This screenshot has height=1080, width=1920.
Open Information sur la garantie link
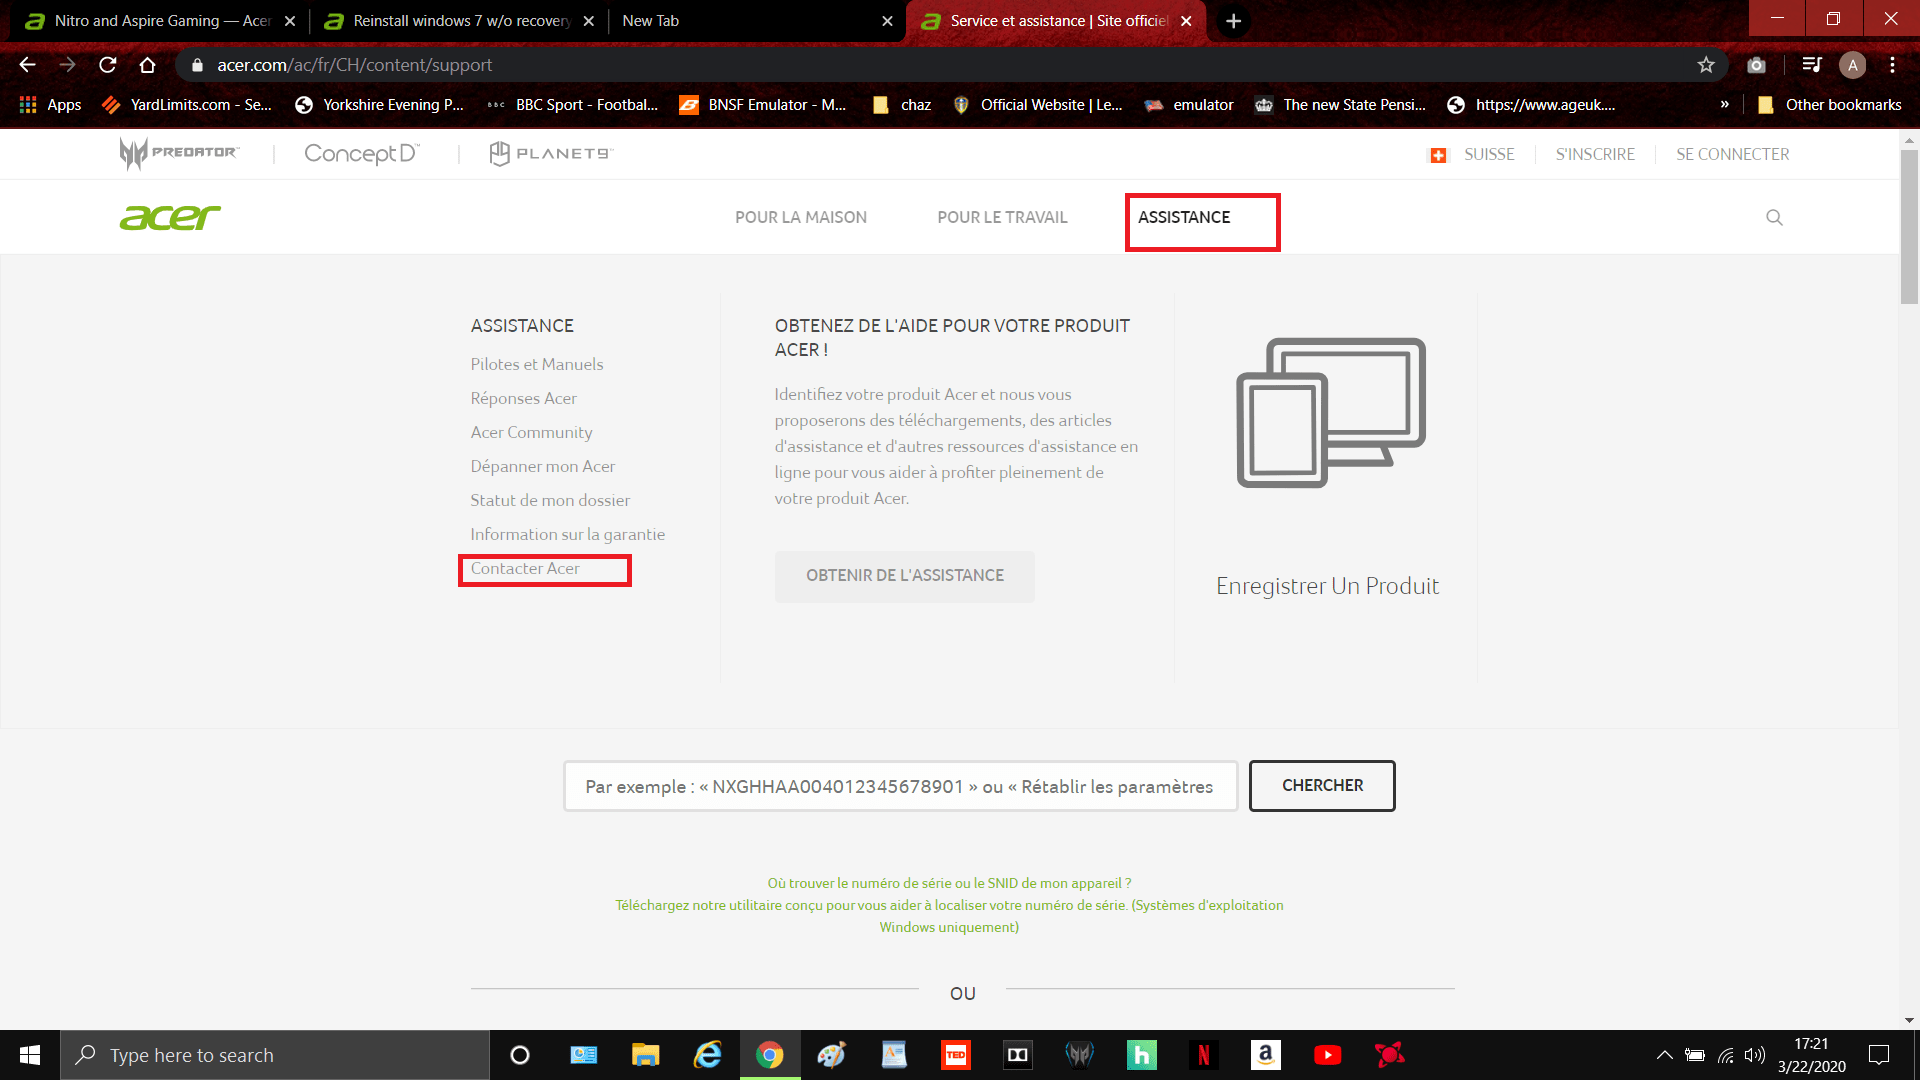(x=567, y=534)
